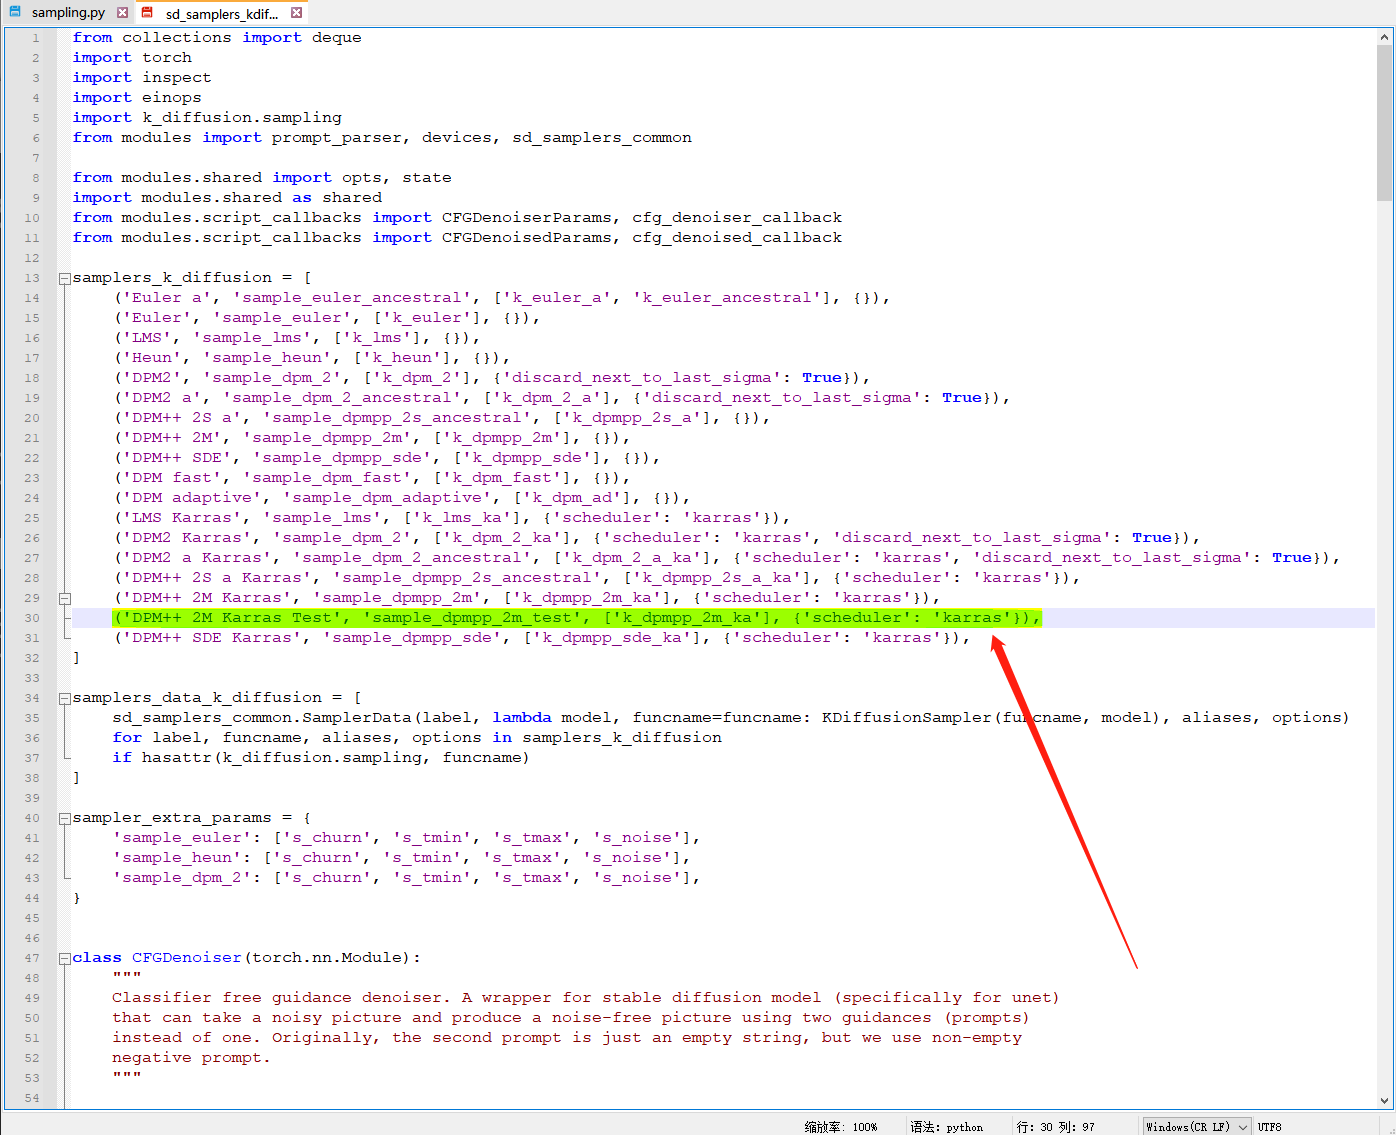This screenshot has height=1135, width=1396.
Task: Click the scrollbar up arrow
Action: [1385, 37]
